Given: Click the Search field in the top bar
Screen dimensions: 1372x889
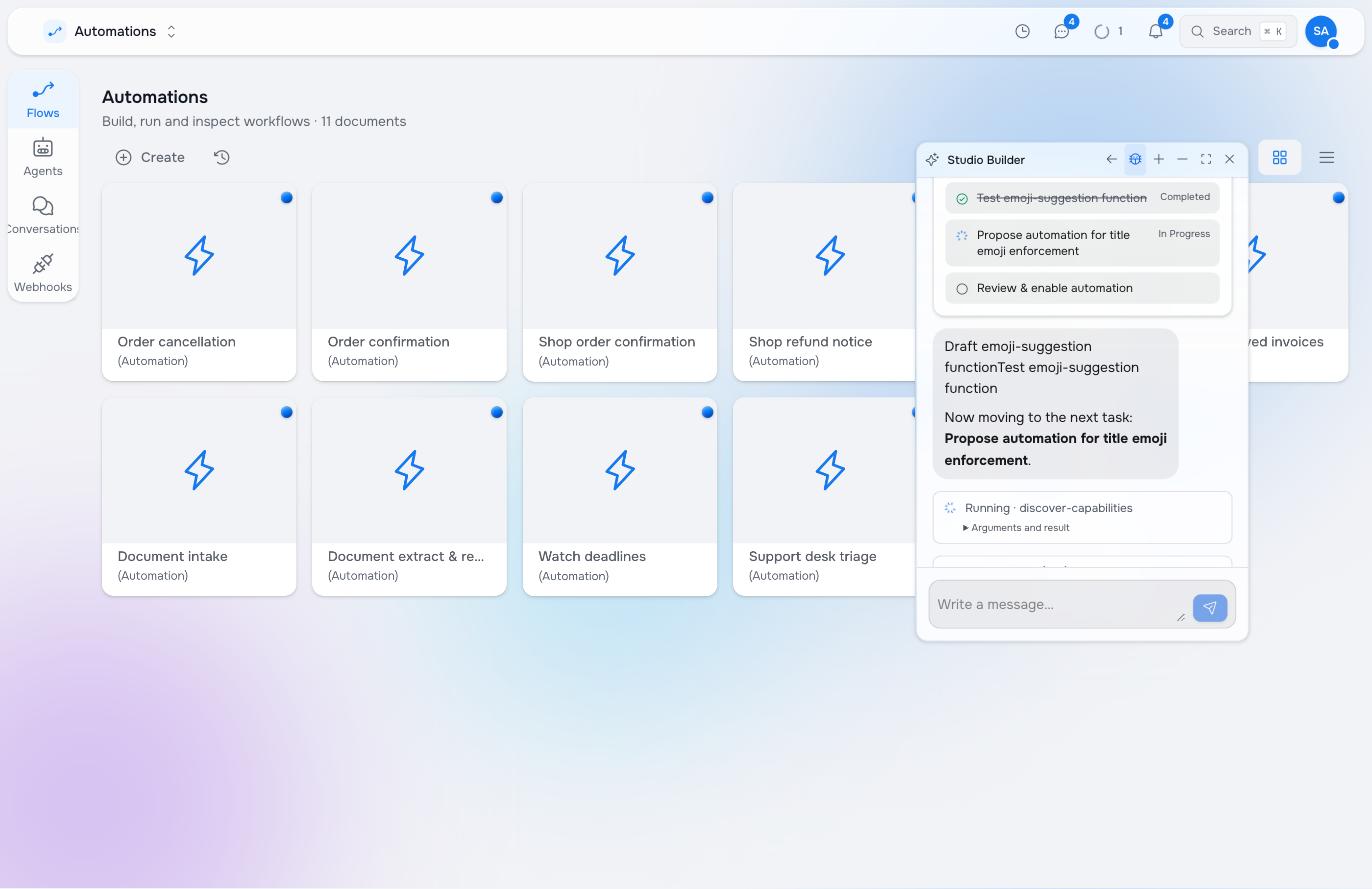Looking at the screenshot, I should click(x=1238, y=31).
